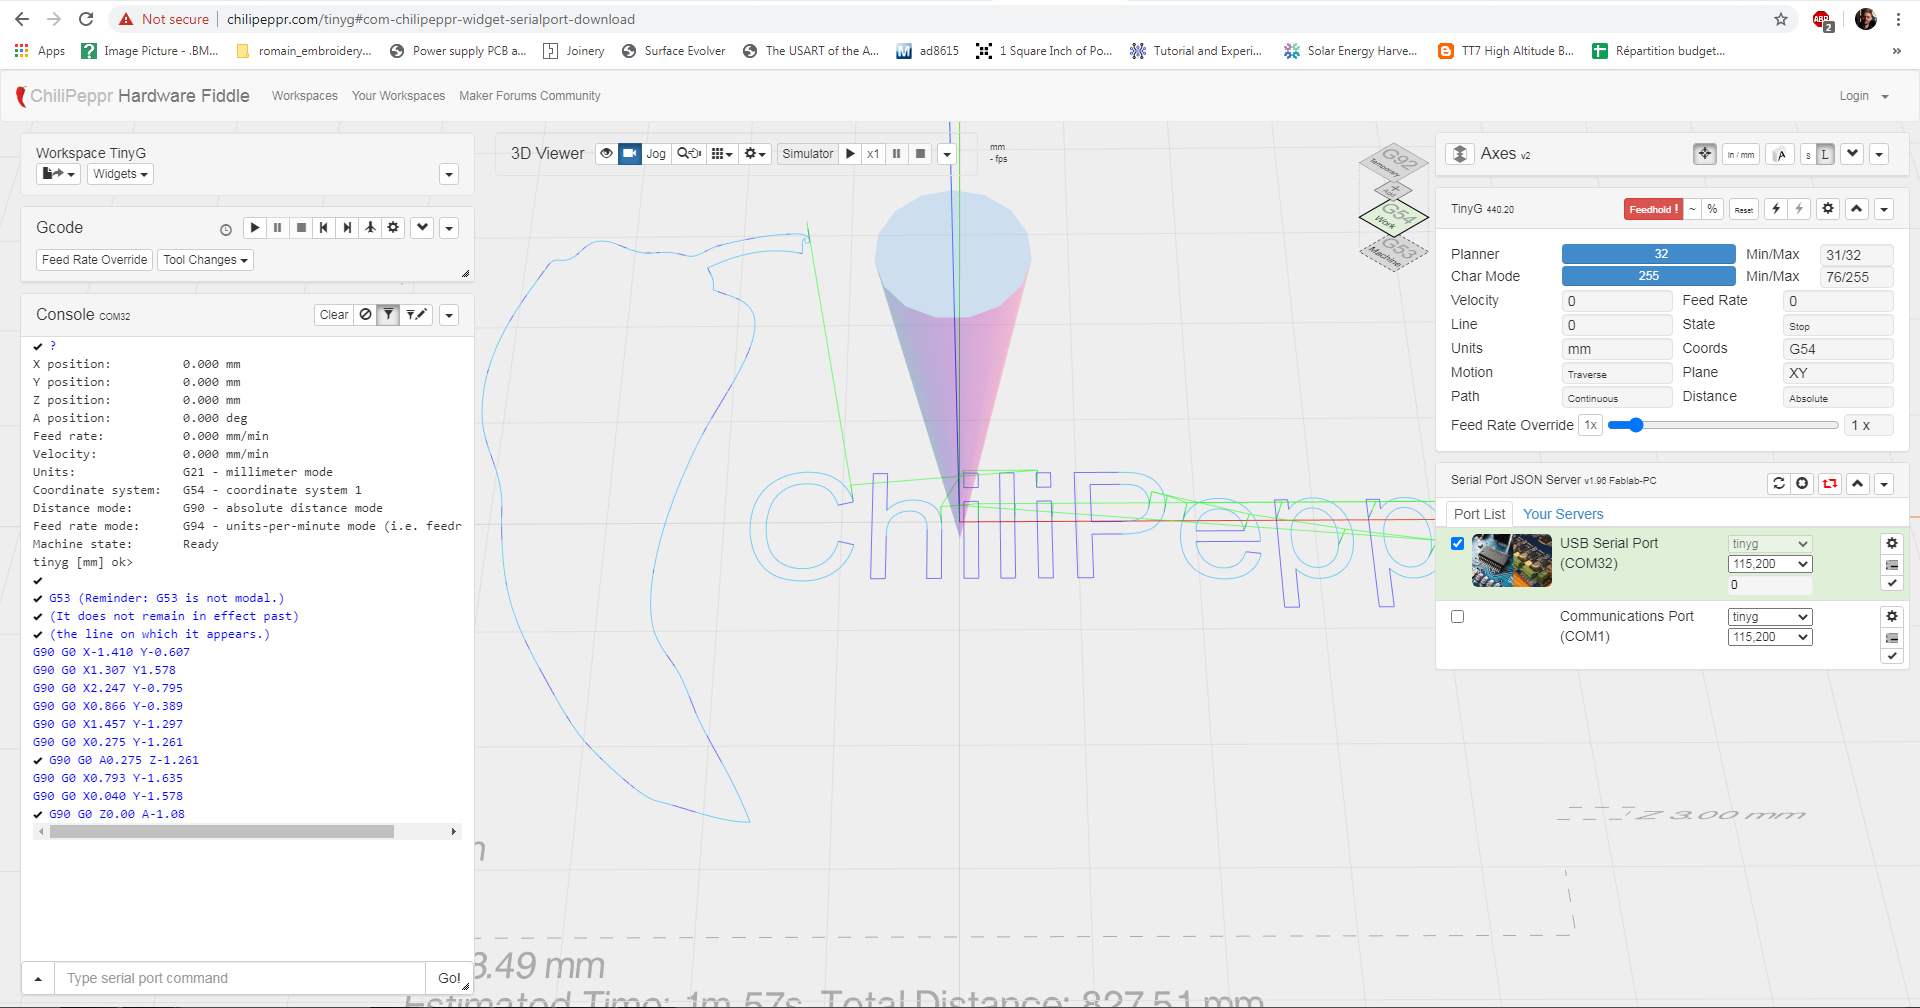Stop Gcode execution in Gcode widget
Screen dimensions: 1920x1008
[301, 228]
